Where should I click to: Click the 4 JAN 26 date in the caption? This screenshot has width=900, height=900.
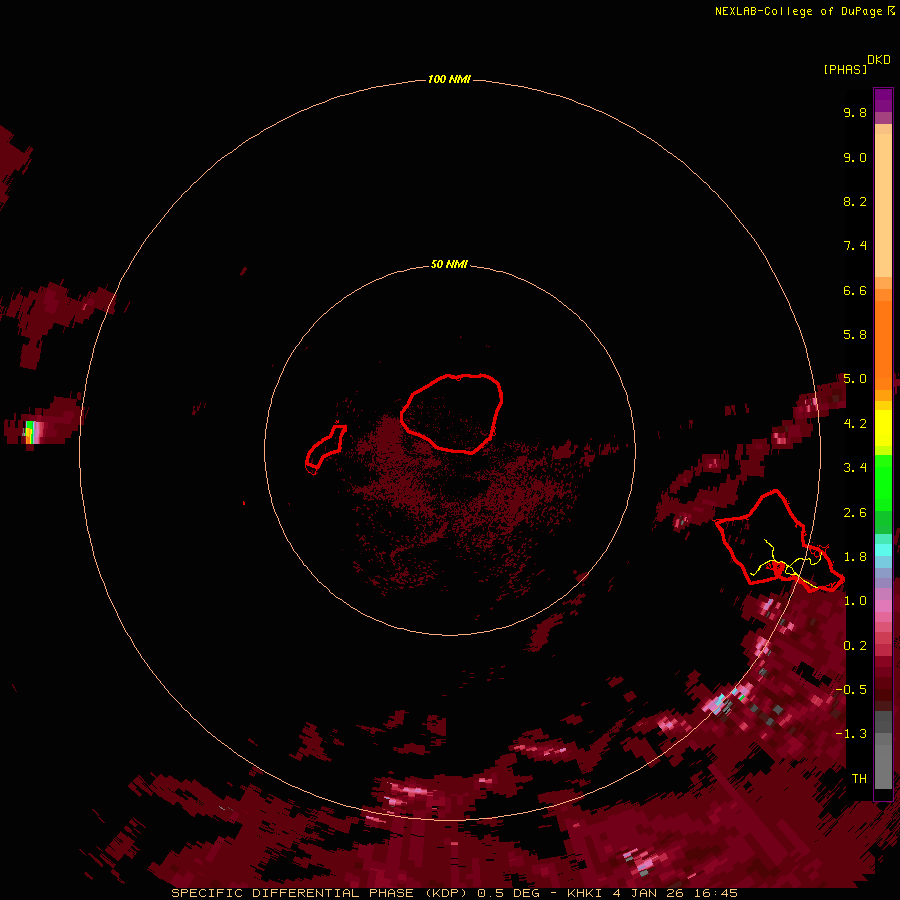(651, 893)
